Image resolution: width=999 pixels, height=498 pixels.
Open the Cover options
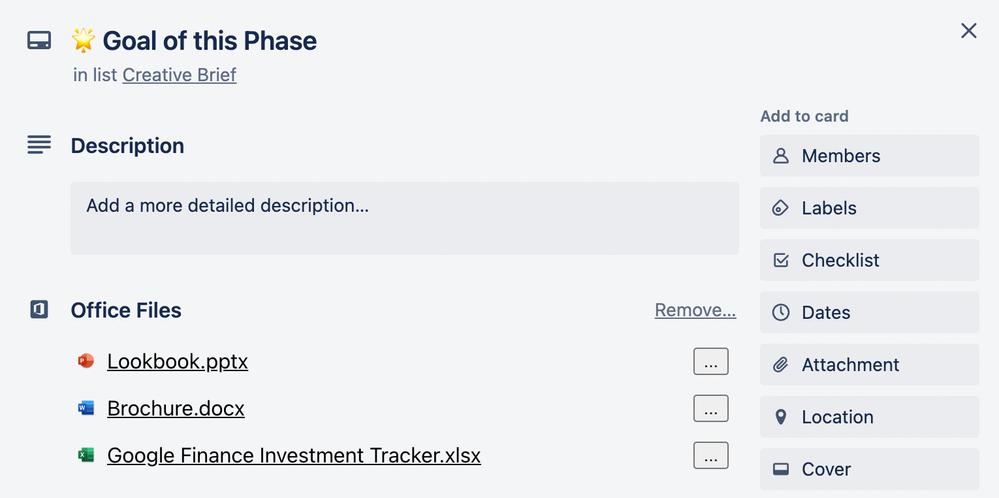point(869,469)
